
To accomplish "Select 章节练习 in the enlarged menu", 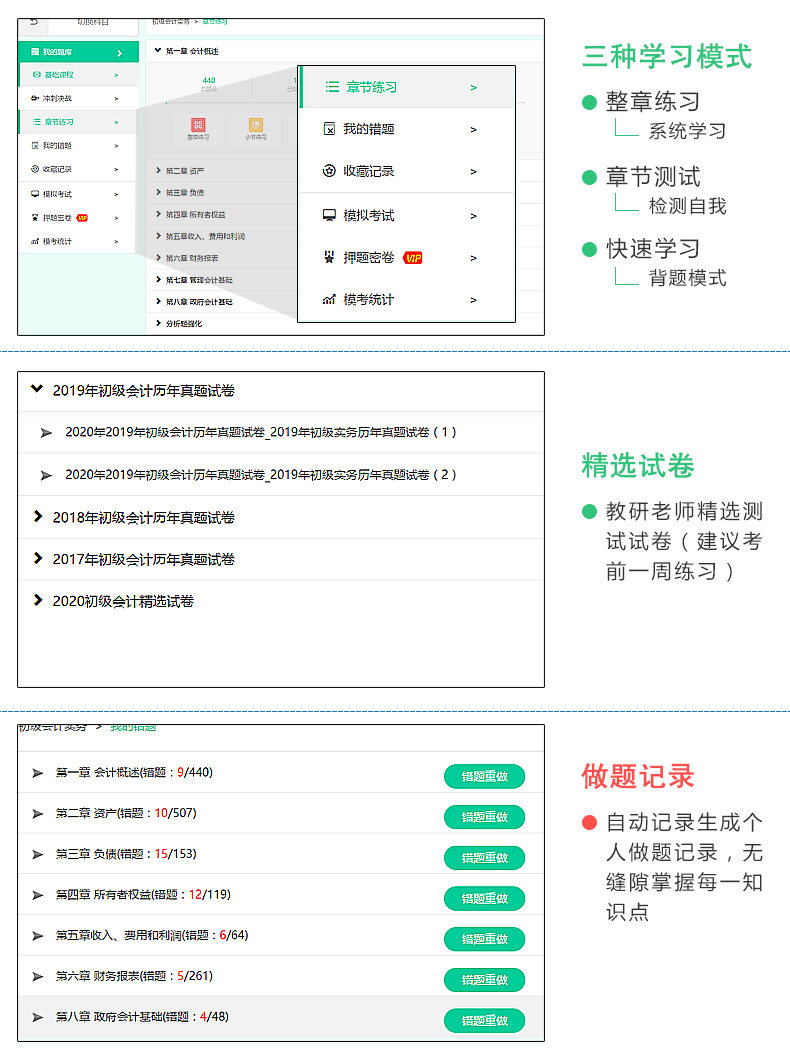I will pos(407,87).
